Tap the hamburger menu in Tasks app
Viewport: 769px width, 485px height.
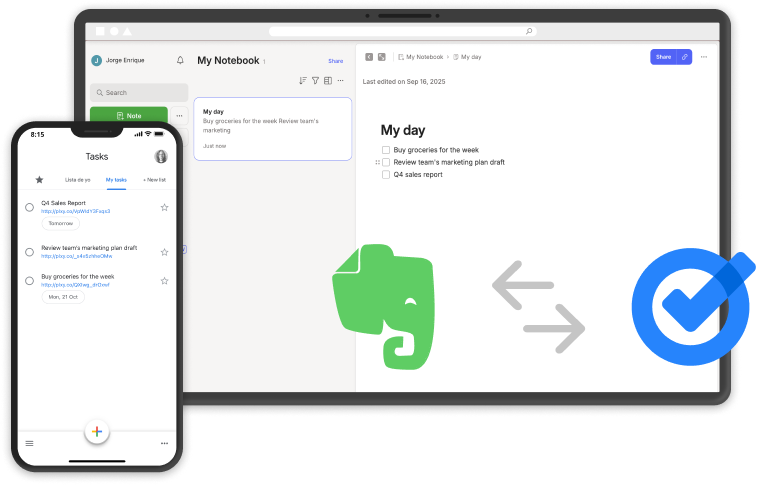pyautogui.click(x=29, y=443)
